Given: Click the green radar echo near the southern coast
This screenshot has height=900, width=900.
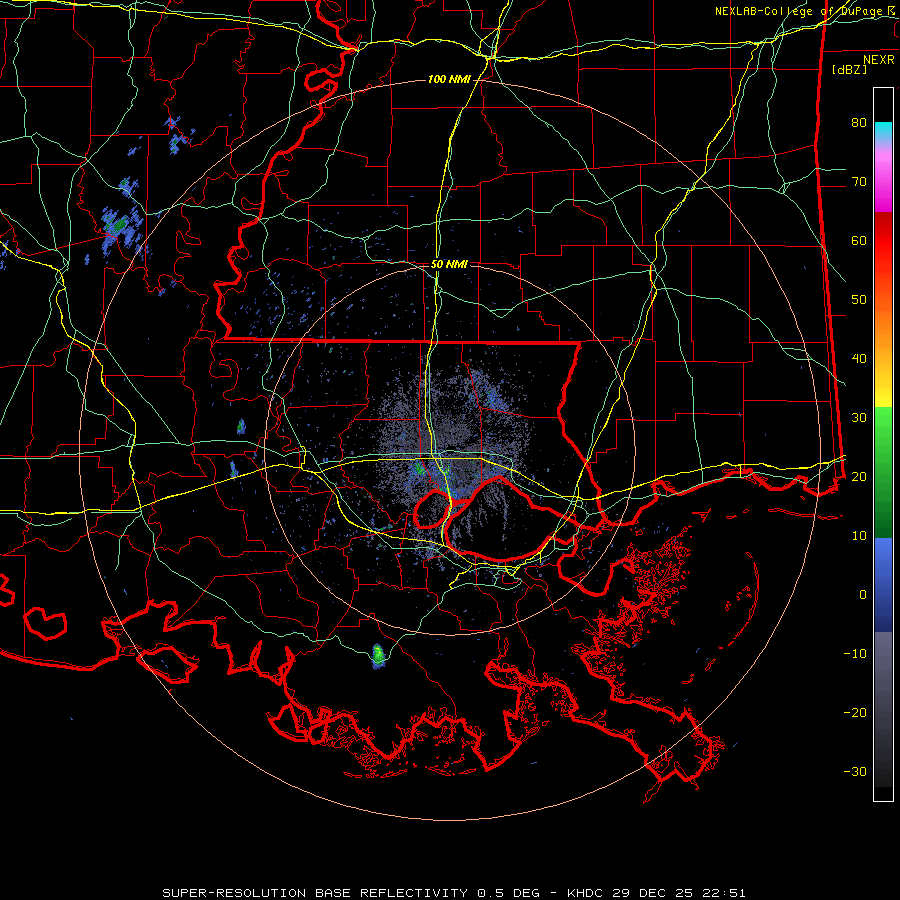Looking at the screenshot, I should [378, 655].
